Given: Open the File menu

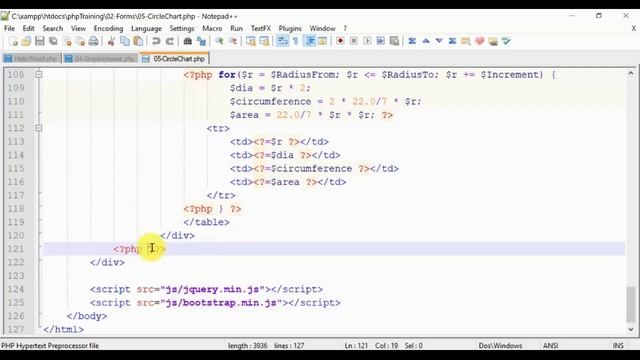Looking at the screenshot, I should (9, 29).
